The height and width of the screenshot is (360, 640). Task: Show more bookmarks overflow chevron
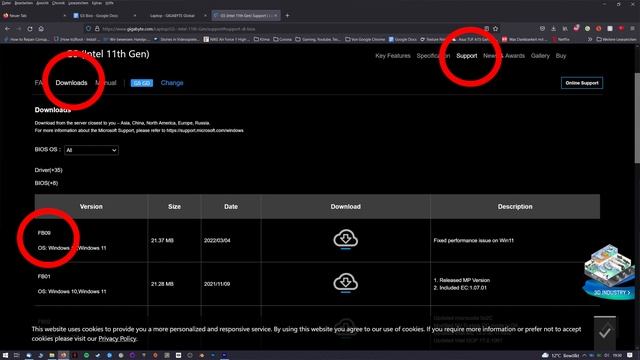pos(590,39)
